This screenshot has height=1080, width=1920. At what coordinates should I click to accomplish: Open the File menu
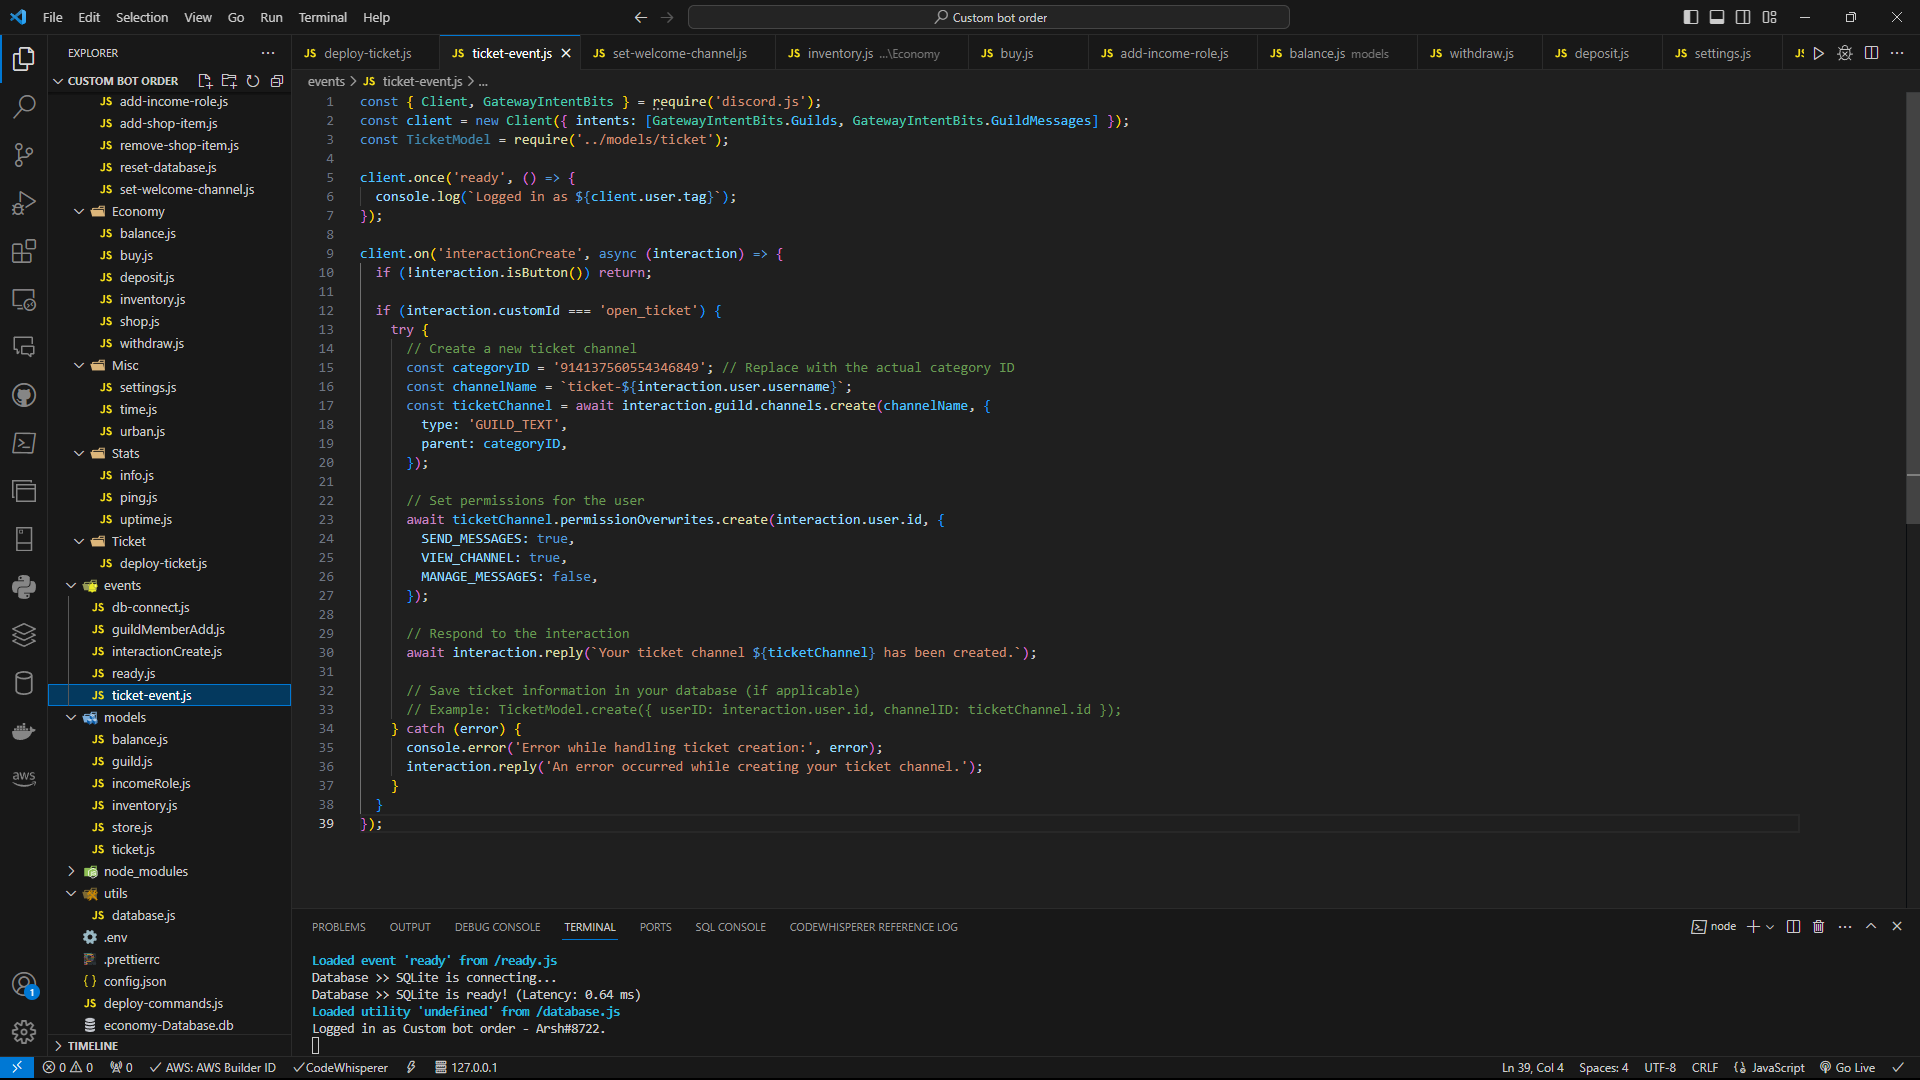point(53,17)
